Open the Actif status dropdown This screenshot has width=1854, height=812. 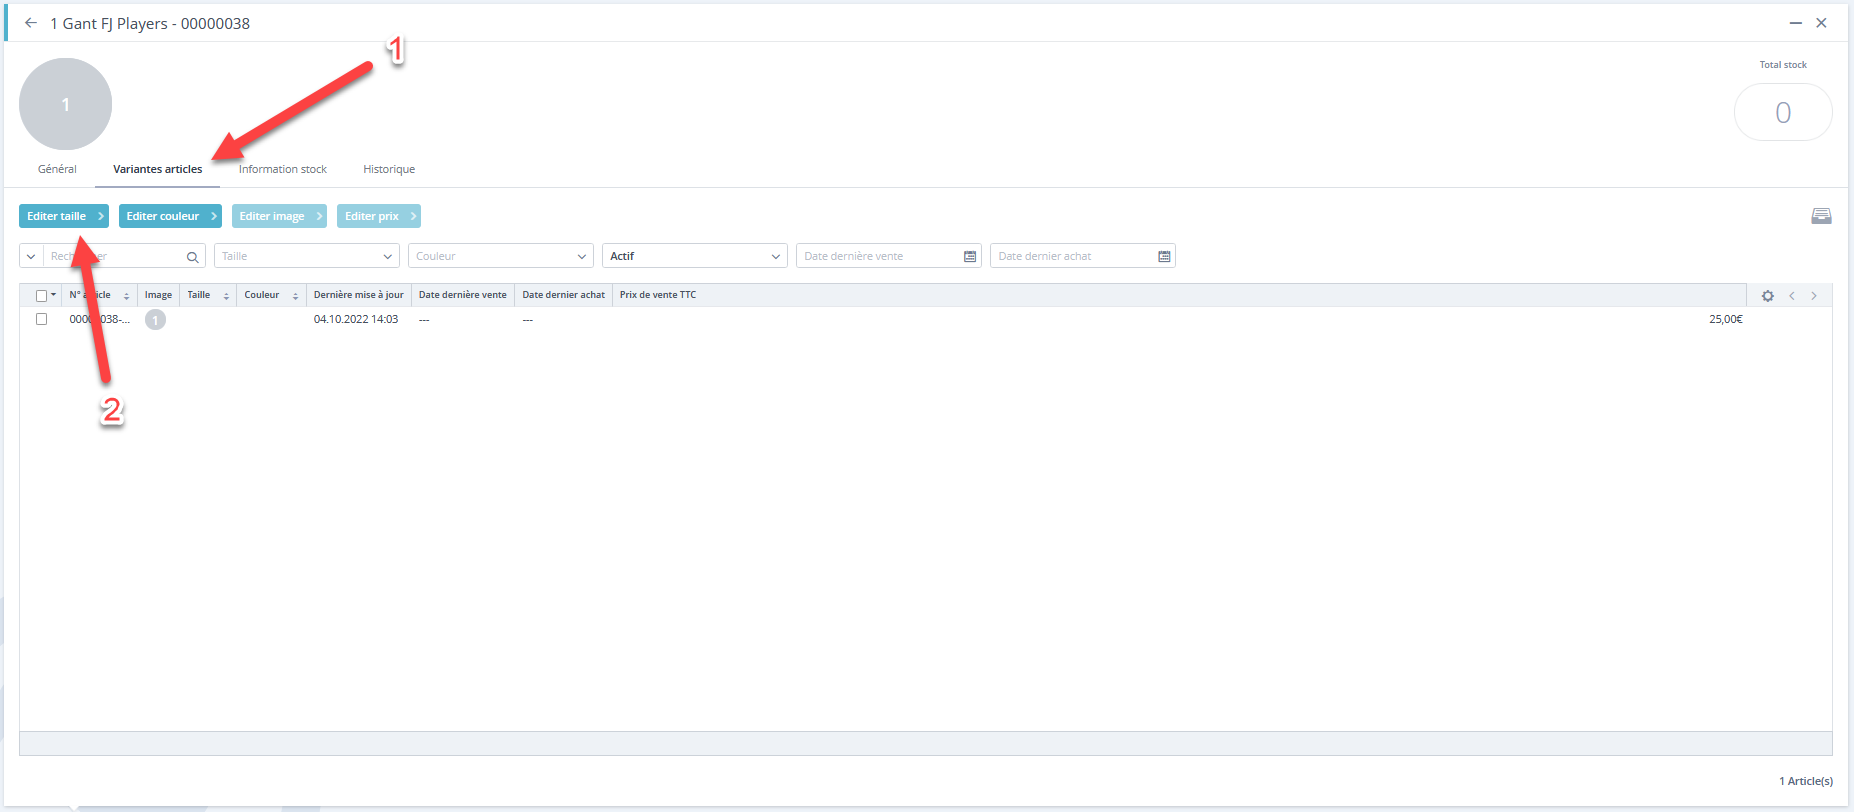[x=695, y=256]
